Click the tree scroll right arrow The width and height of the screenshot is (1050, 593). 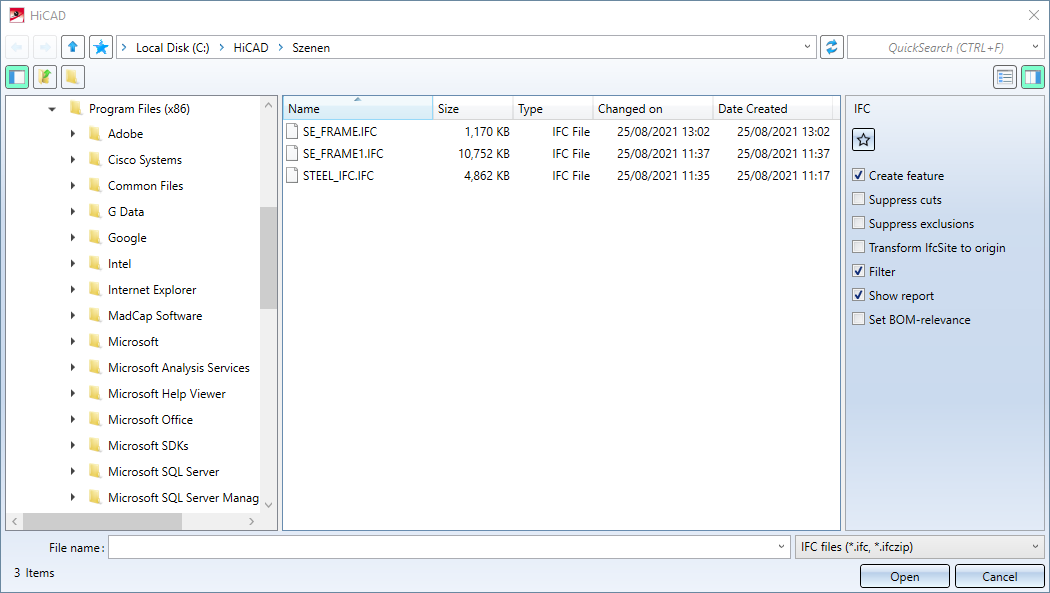pos(251,521)
